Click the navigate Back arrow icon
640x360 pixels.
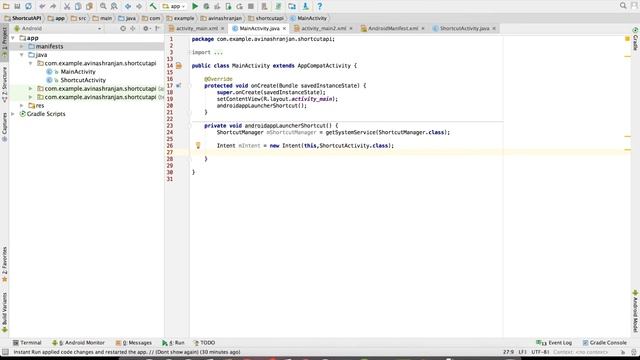pyautogui.click(x=128, y=6)
